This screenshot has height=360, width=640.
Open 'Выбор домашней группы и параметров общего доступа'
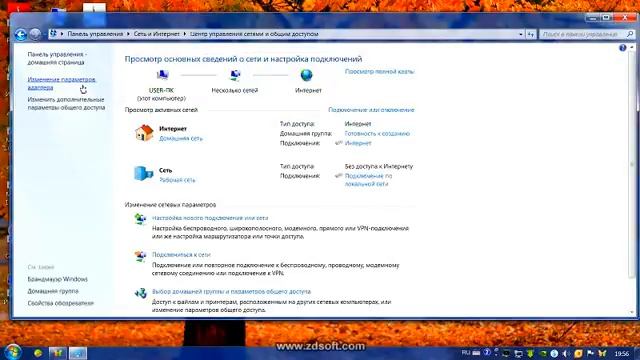click(x=231, y=291)
